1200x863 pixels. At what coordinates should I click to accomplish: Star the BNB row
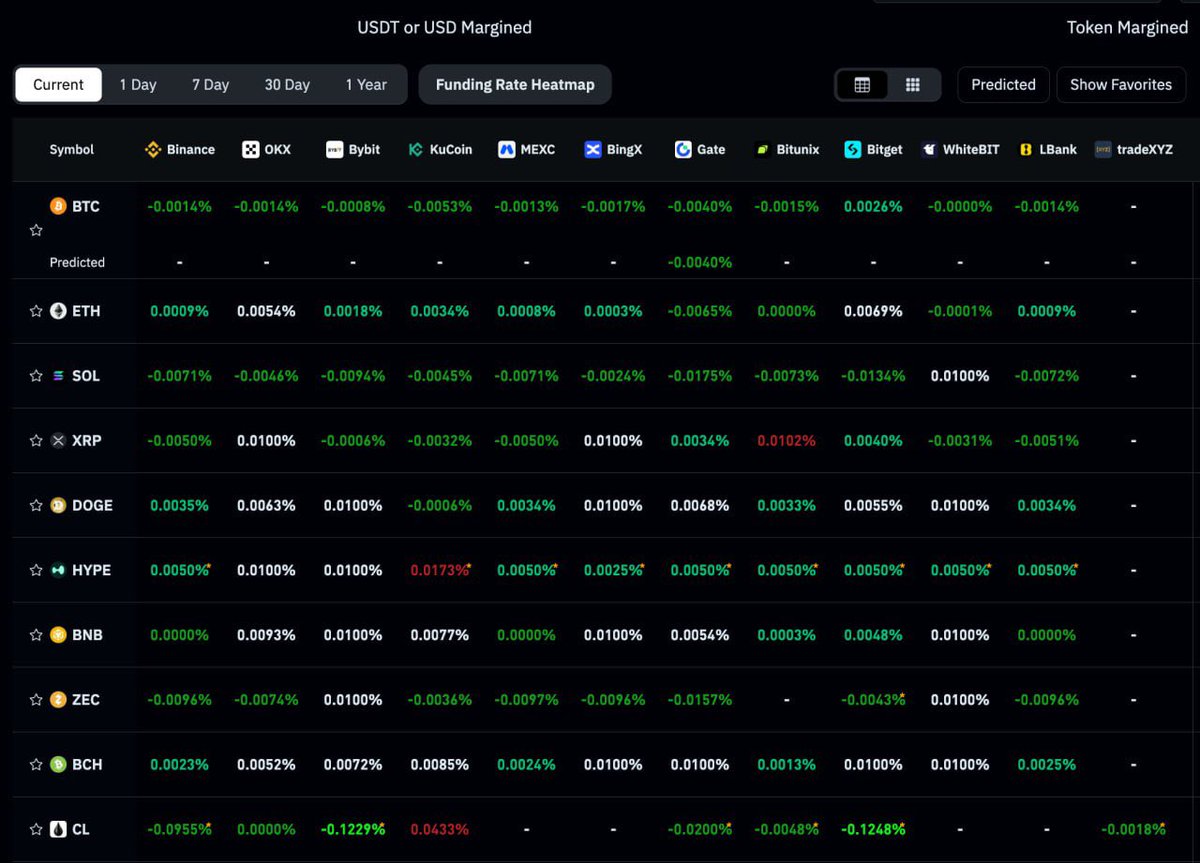(x=36, y=635)
